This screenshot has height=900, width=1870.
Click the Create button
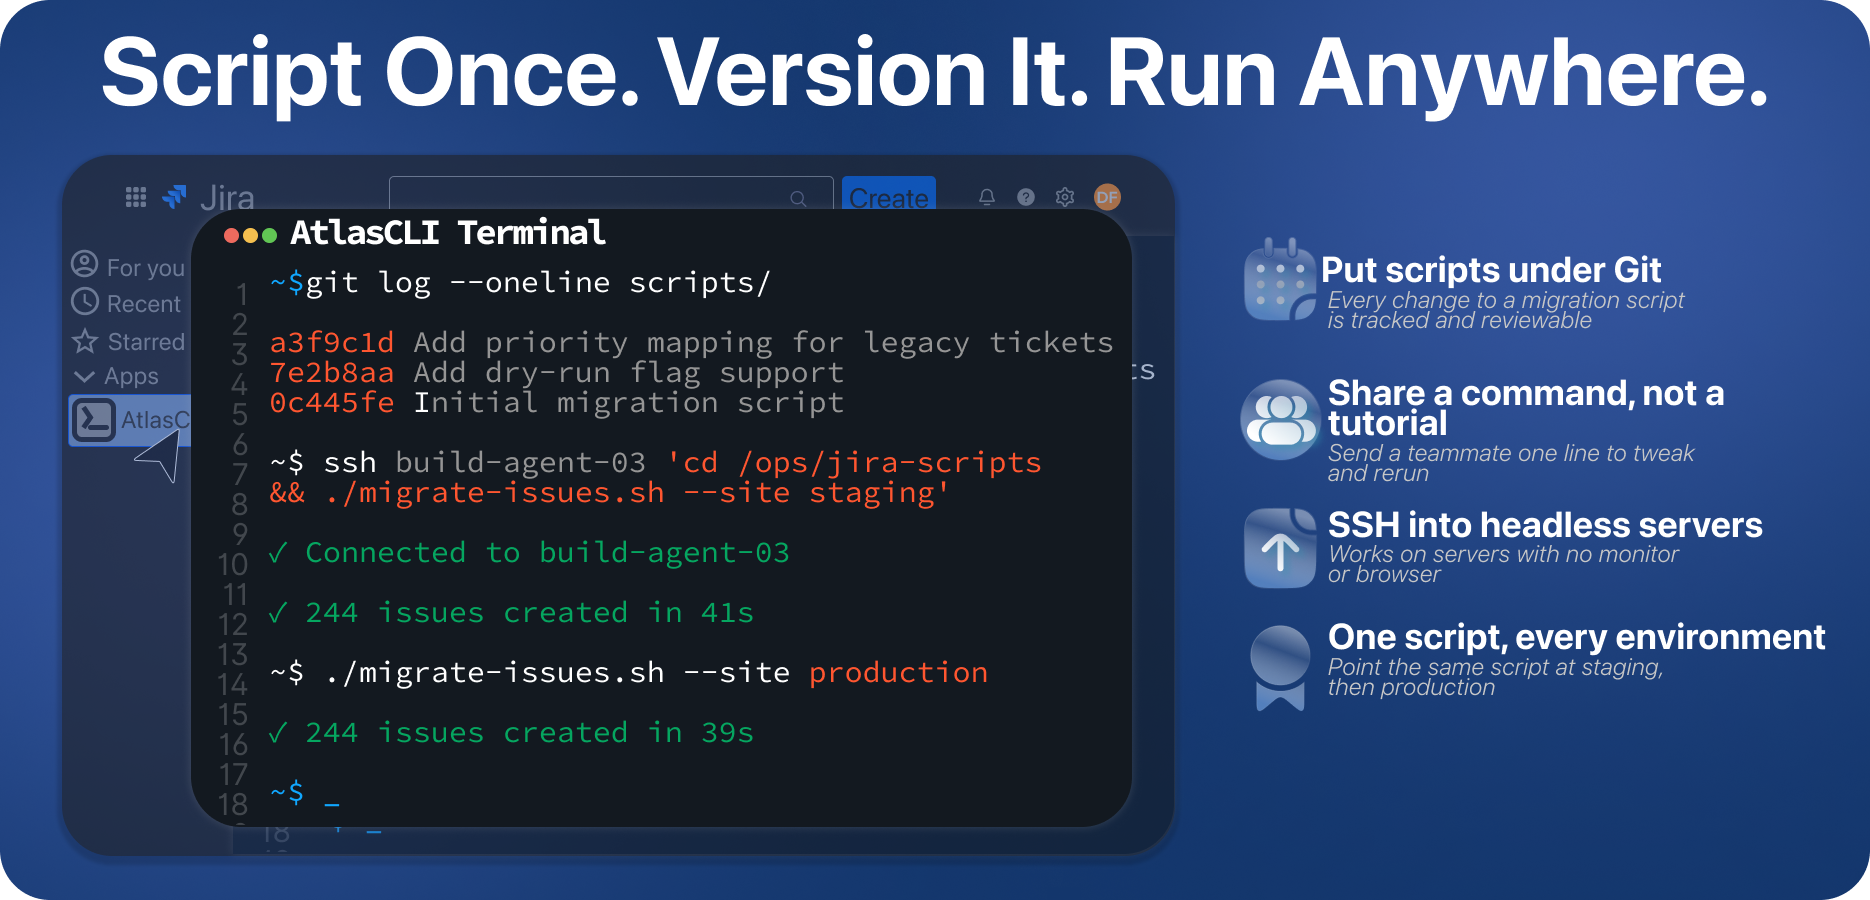coord(889,195)
